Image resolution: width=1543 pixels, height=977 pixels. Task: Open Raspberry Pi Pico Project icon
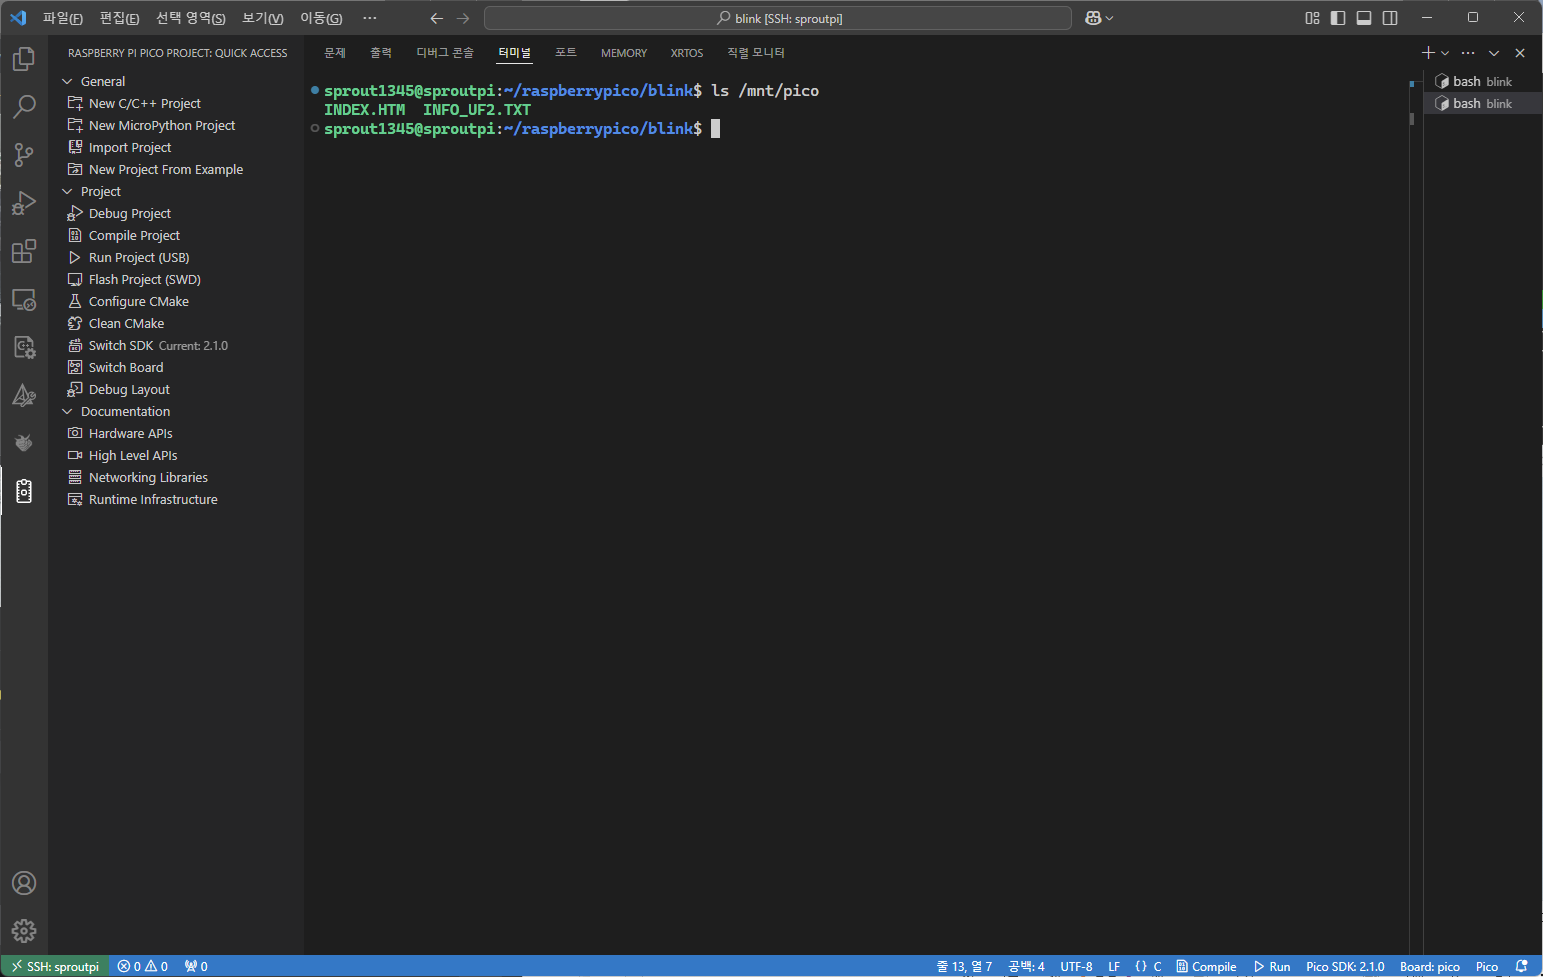[24, 491]
